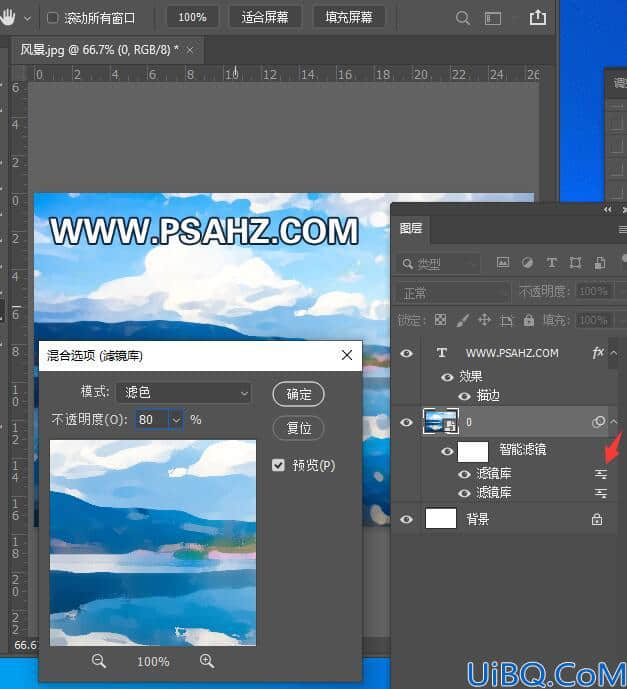Click the 适合屏幕 button
The width and height of the screenshot is (627, 689).
tap(265, 18)
